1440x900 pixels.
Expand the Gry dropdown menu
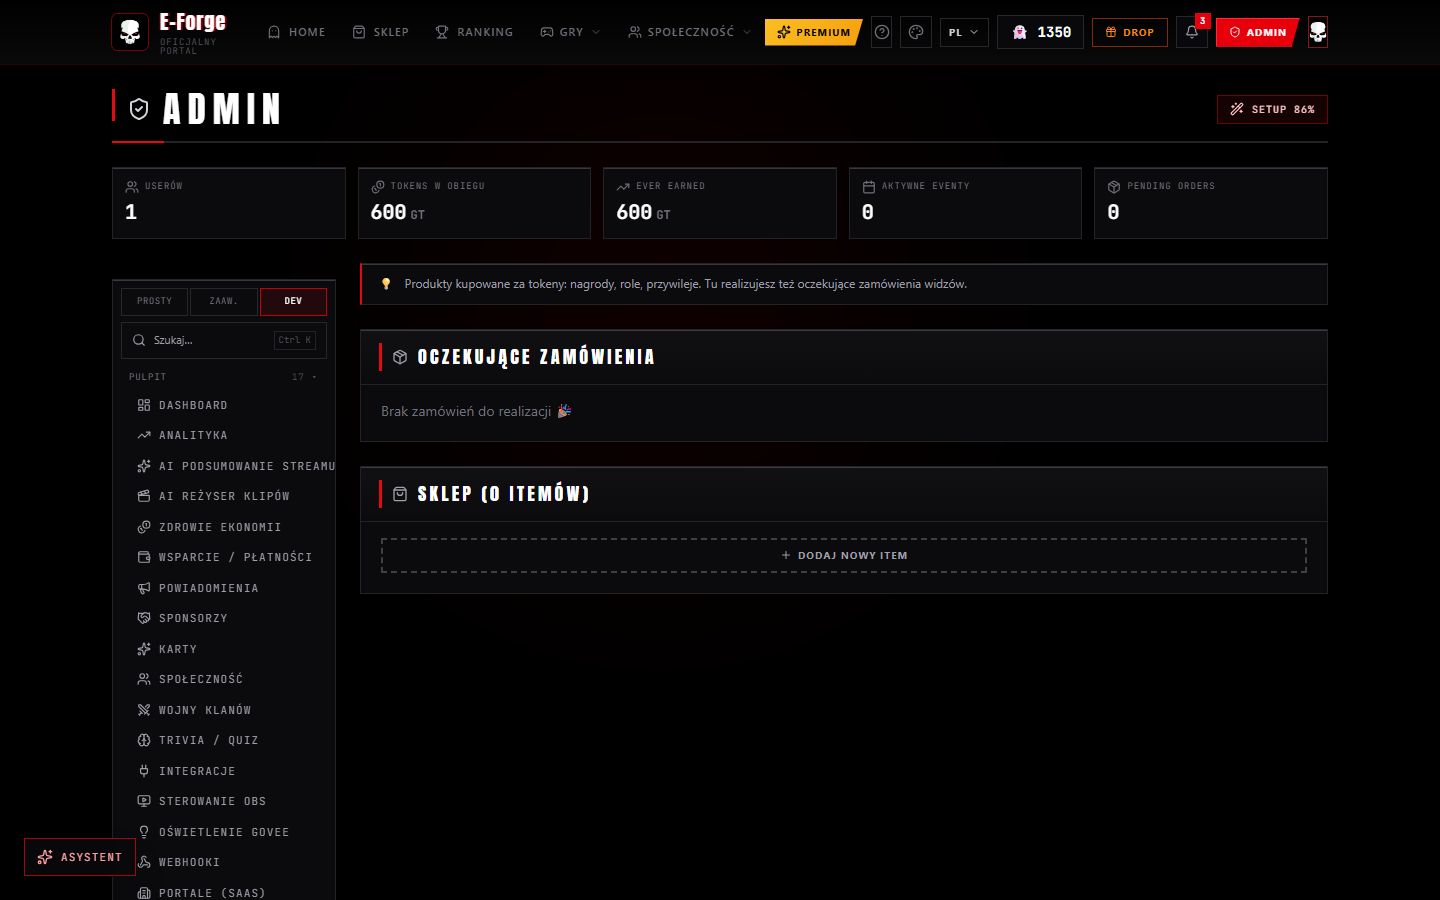click(570, 32)
